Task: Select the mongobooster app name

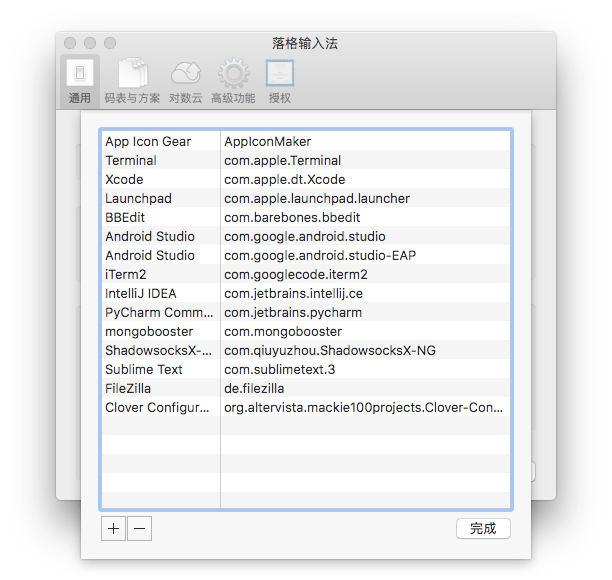Action: (149, 332)
